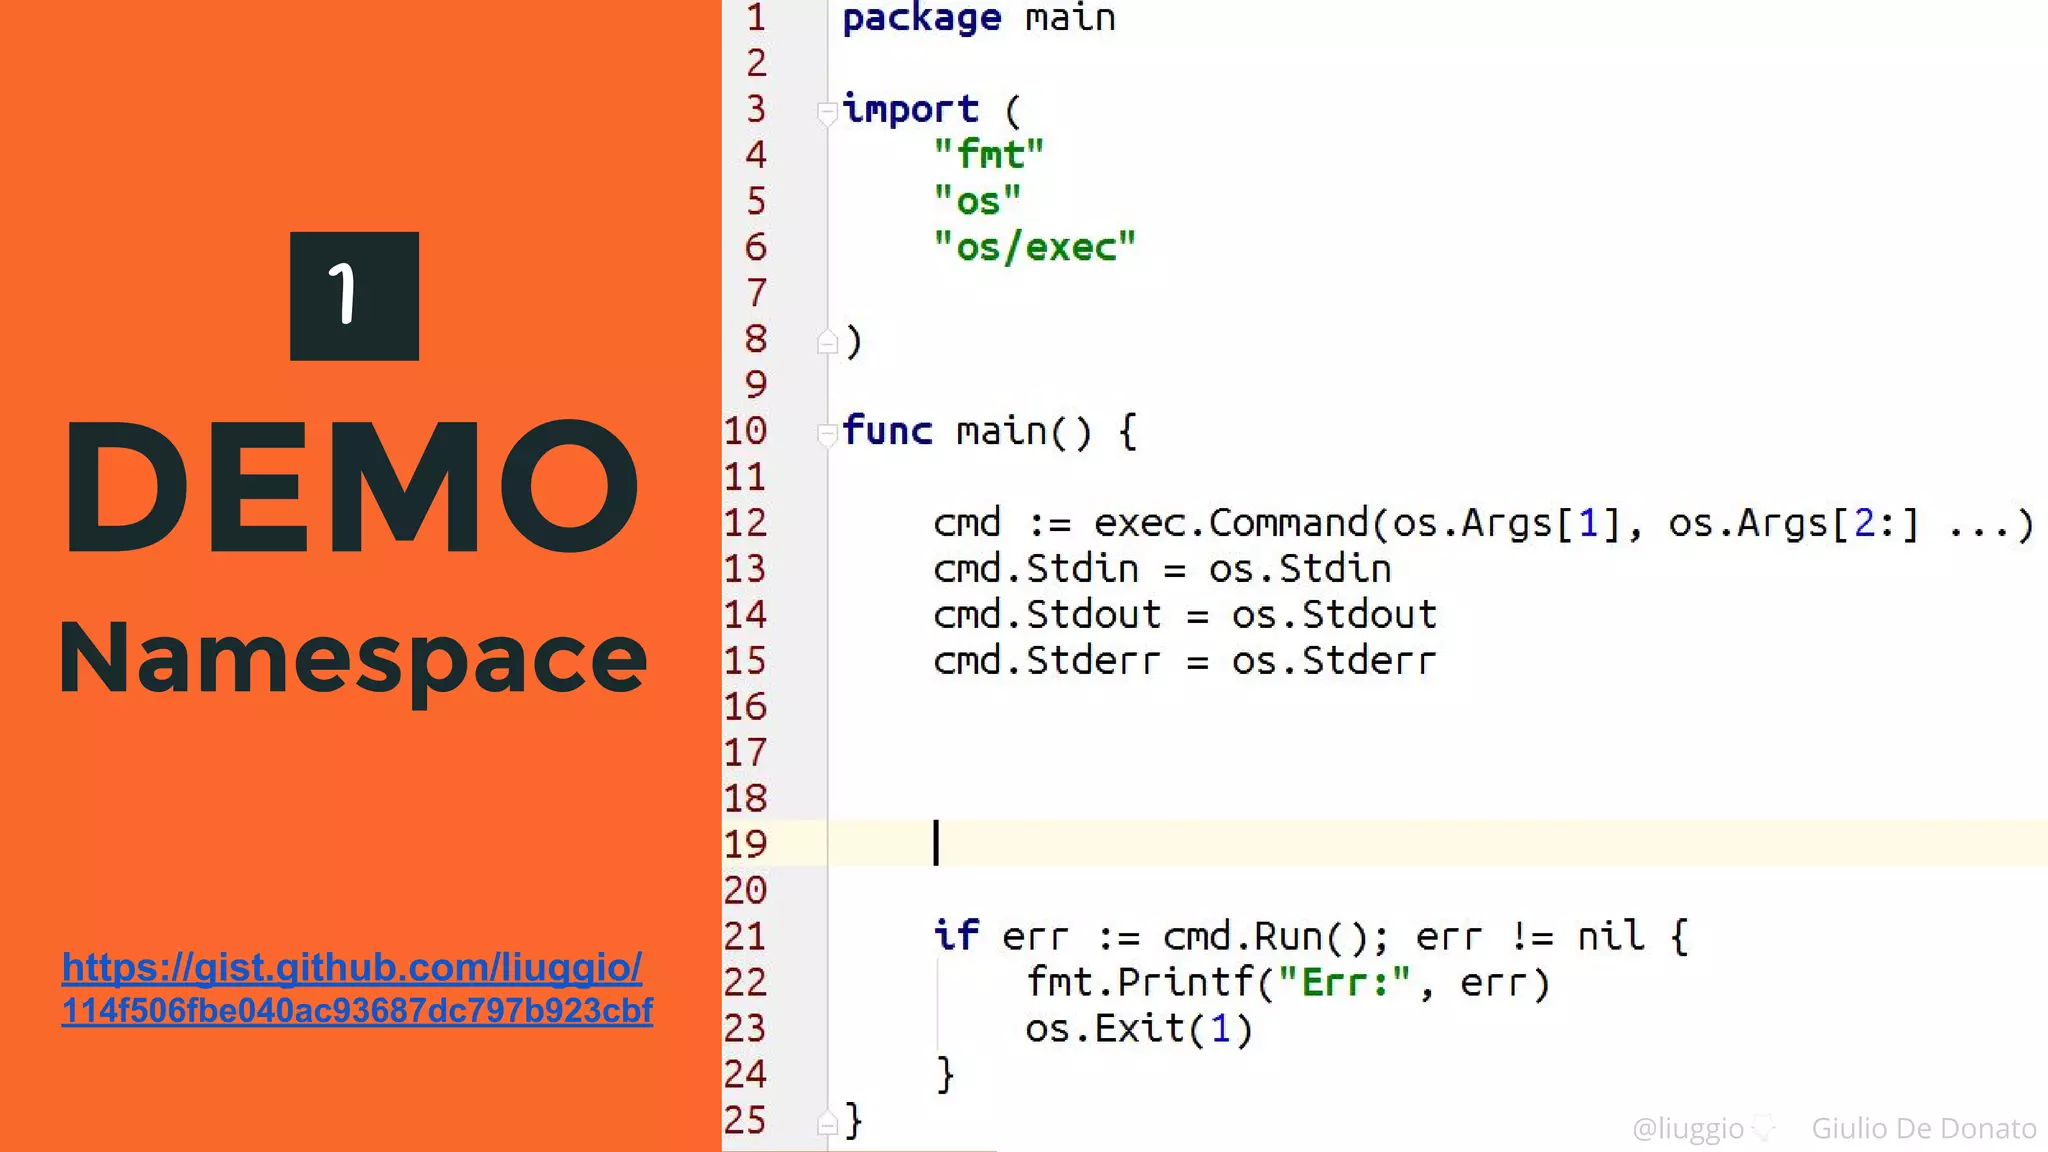Click line number 19 in the gutter
The image size is (2048, 1152).
point(745,844)
